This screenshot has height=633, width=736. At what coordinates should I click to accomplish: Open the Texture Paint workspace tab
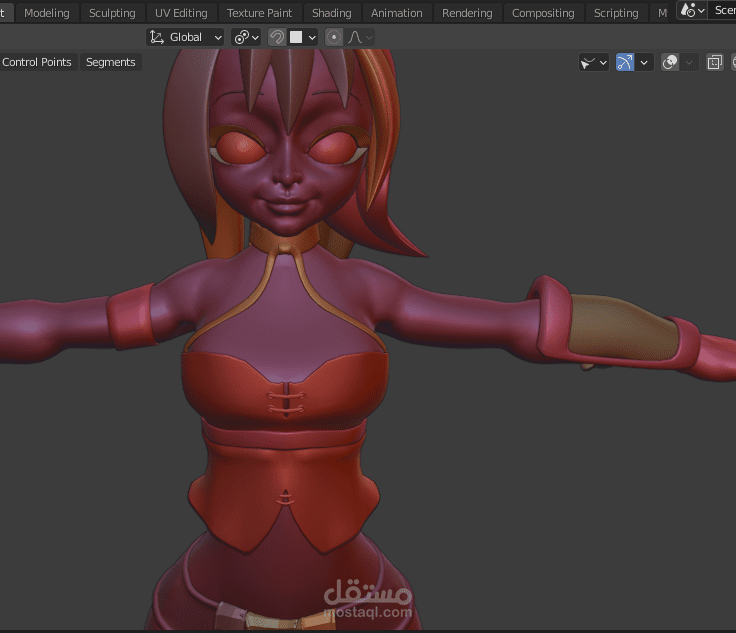259,13
